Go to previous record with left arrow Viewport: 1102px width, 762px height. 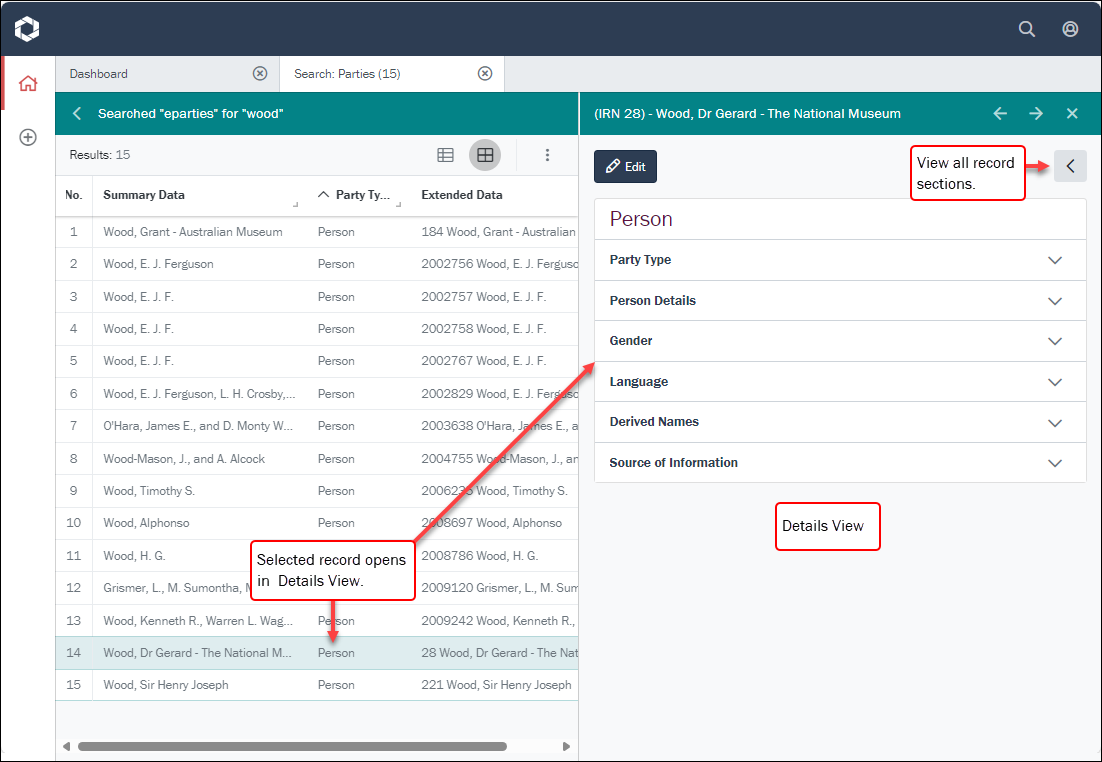(1000, 114)
